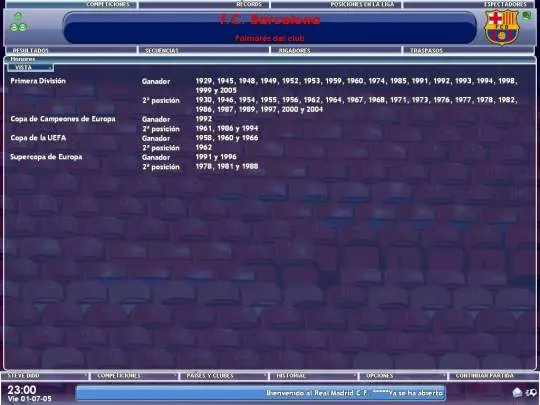Select the Copa de Campeones de Europa label
The height and width of the screenshot is (405, 540).
63,119
